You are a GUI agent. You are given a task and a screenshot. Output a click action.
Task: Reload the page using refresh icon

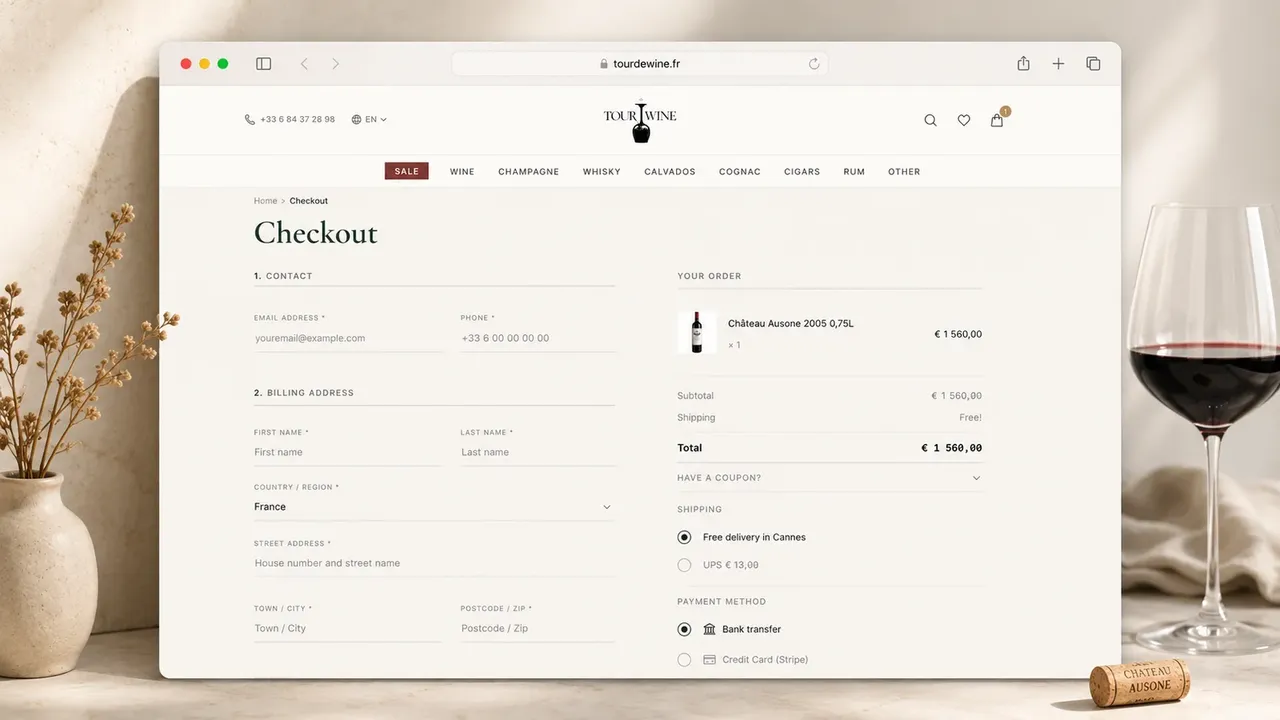click(814, 64)
